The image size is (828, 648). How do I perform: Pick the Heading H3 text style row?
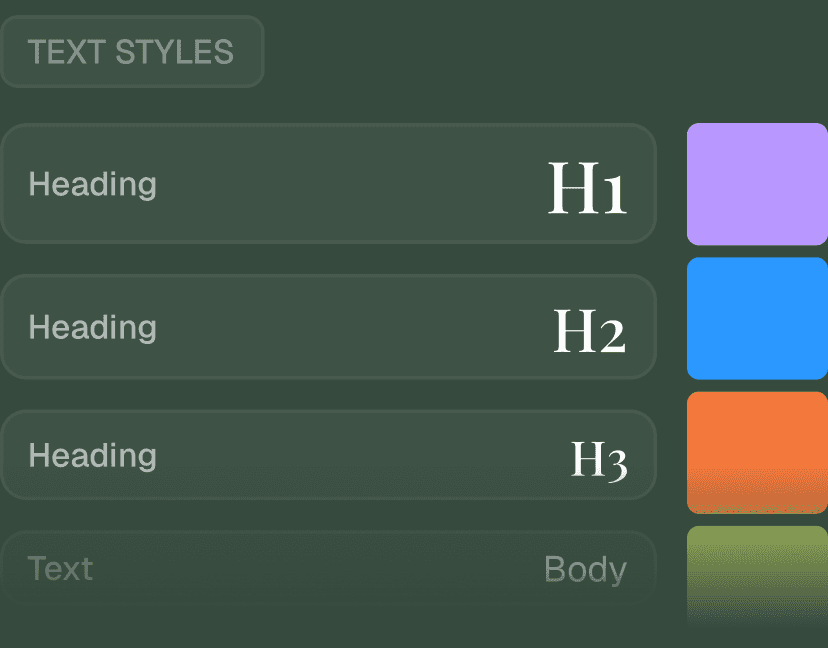pyautogui.click(x=328, y=455)
